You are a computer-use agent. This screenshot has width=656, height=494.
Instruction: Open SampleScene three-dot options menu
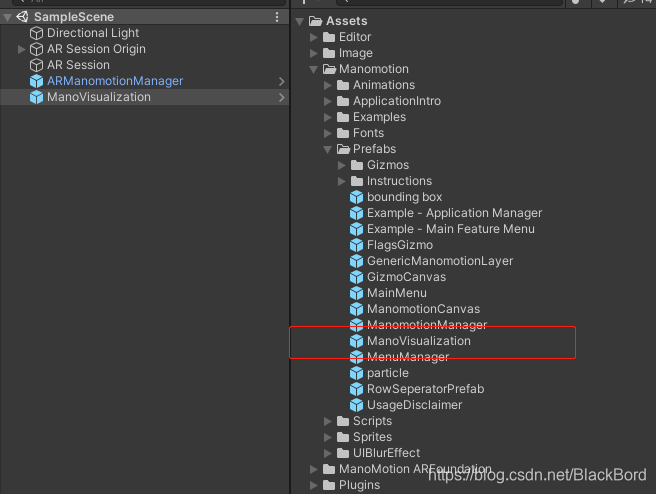pos(277,17)
